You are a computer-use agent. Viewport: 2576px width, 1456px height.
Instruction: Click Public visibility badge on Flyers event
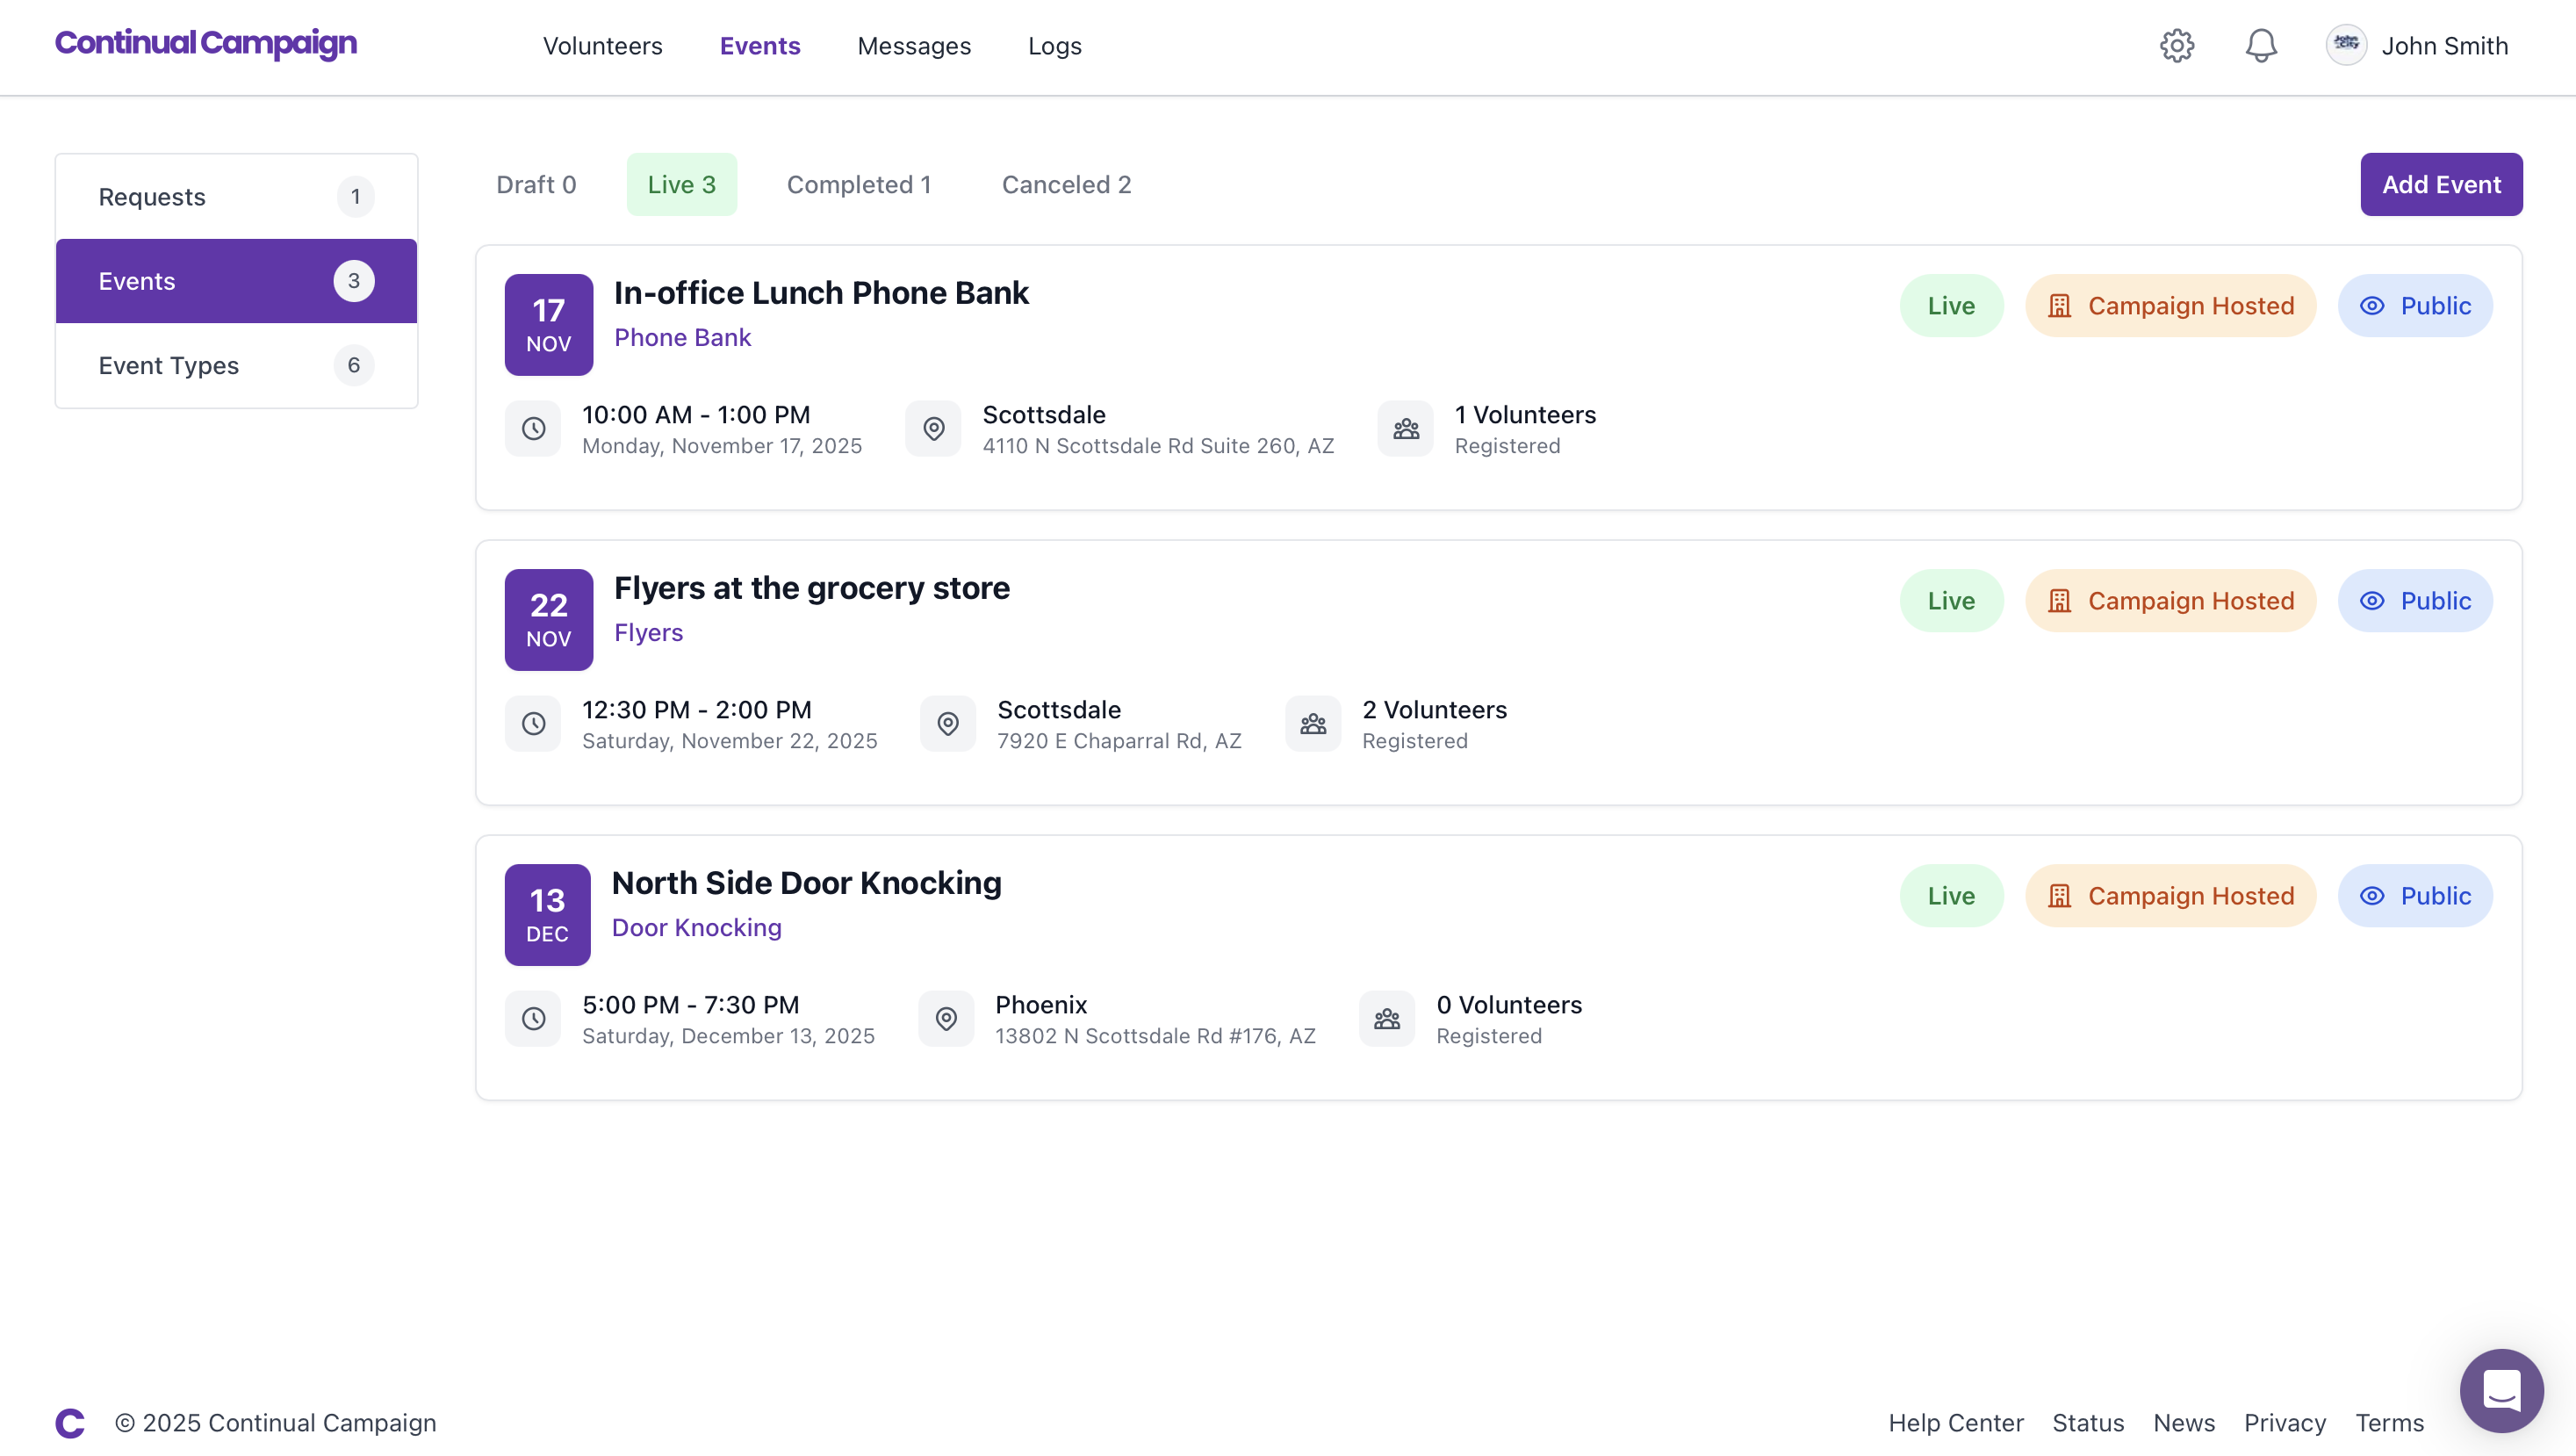[2414, 601]
